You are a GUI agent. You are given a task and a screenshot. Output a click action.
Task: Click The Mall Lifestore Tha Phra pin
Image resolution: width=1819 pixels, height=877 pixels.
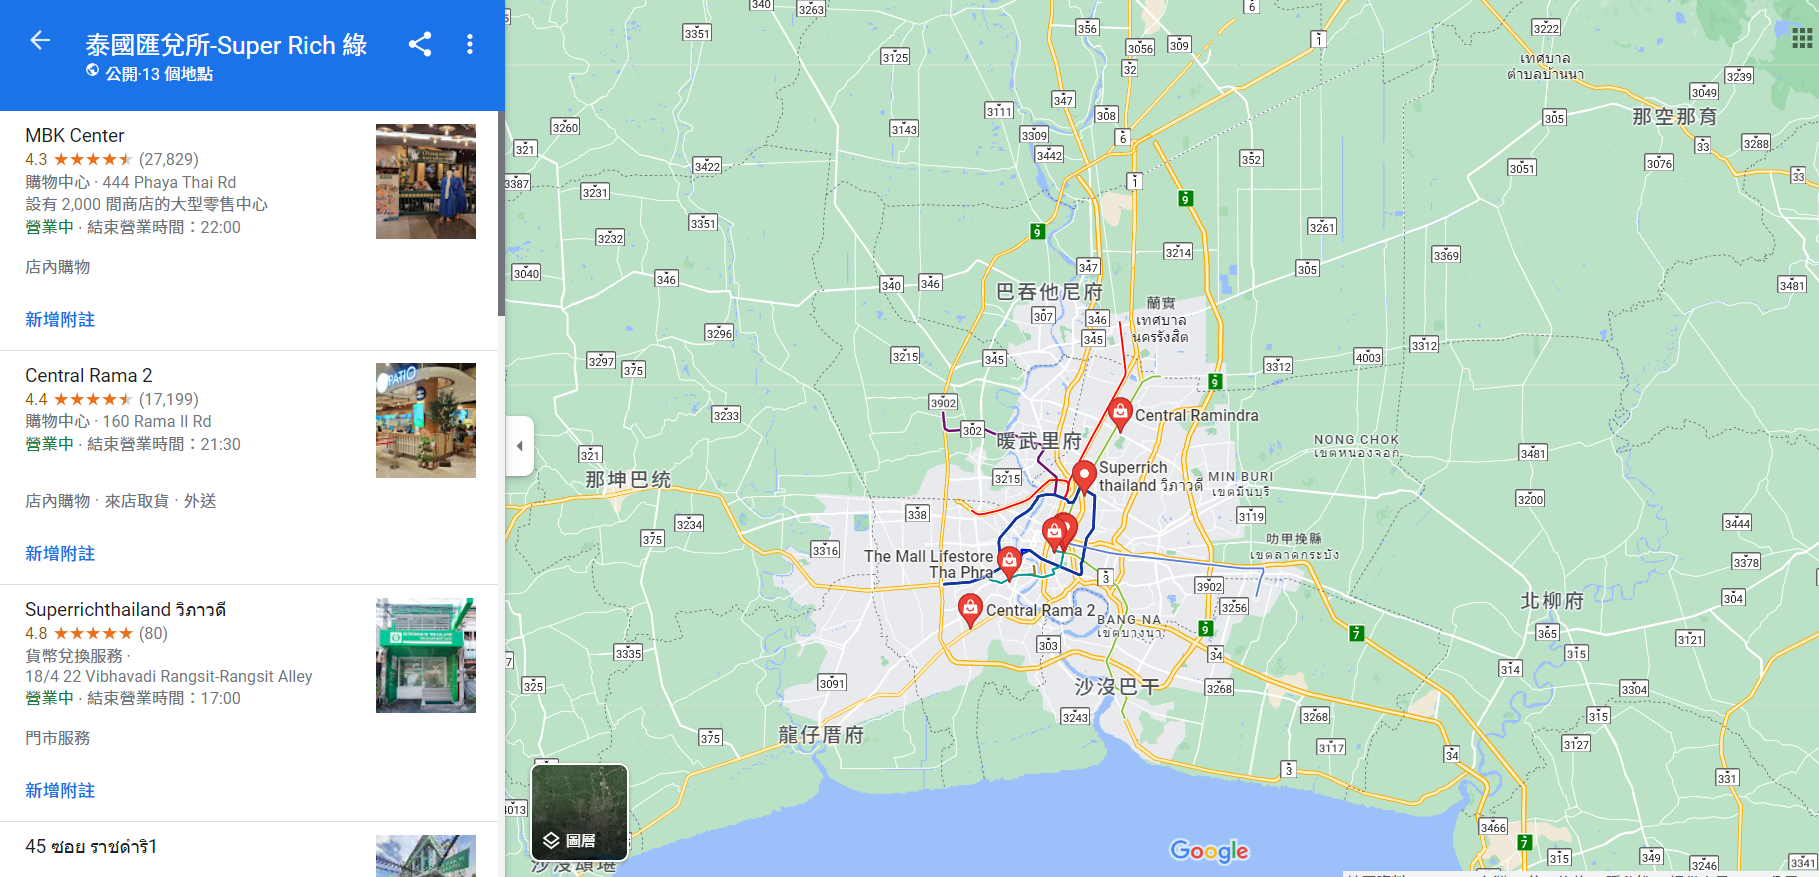click(x=1009, y=561)
